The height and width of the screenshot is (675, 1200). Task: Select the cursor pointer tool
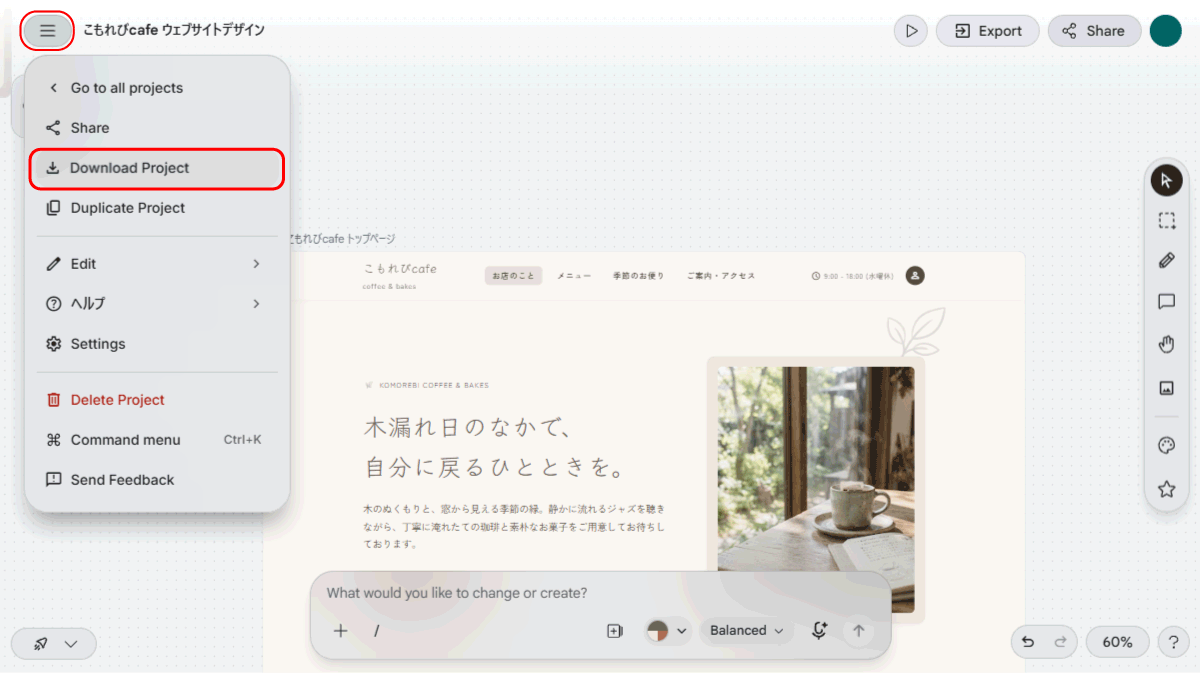tap(1166, 180)
